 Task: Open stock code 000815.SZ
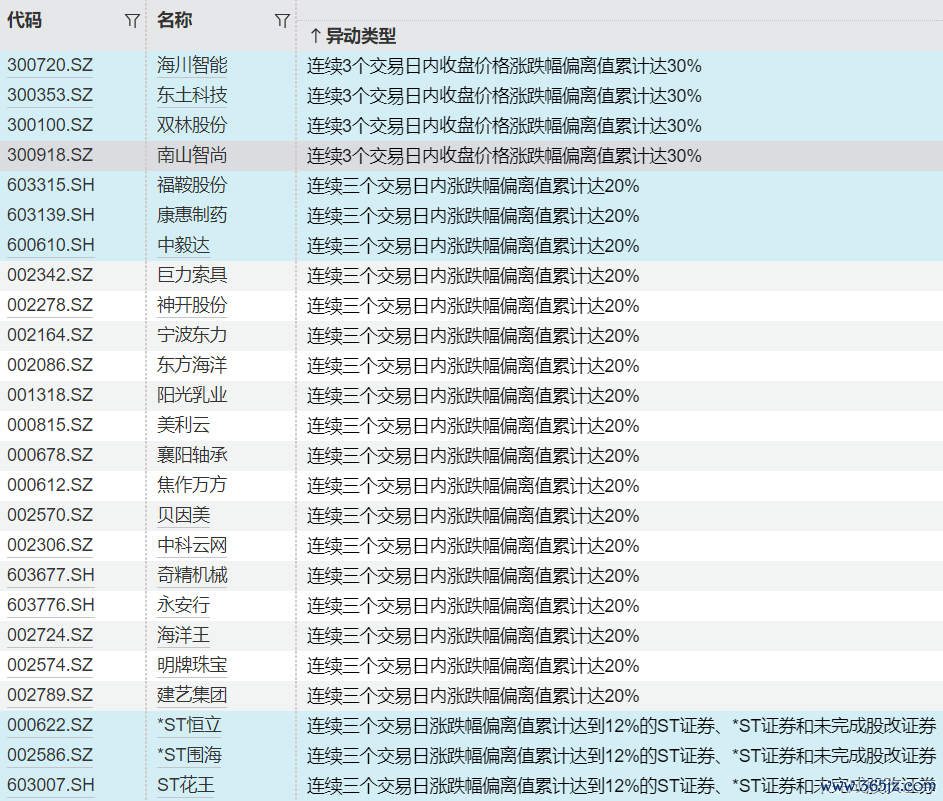(50, 425)
